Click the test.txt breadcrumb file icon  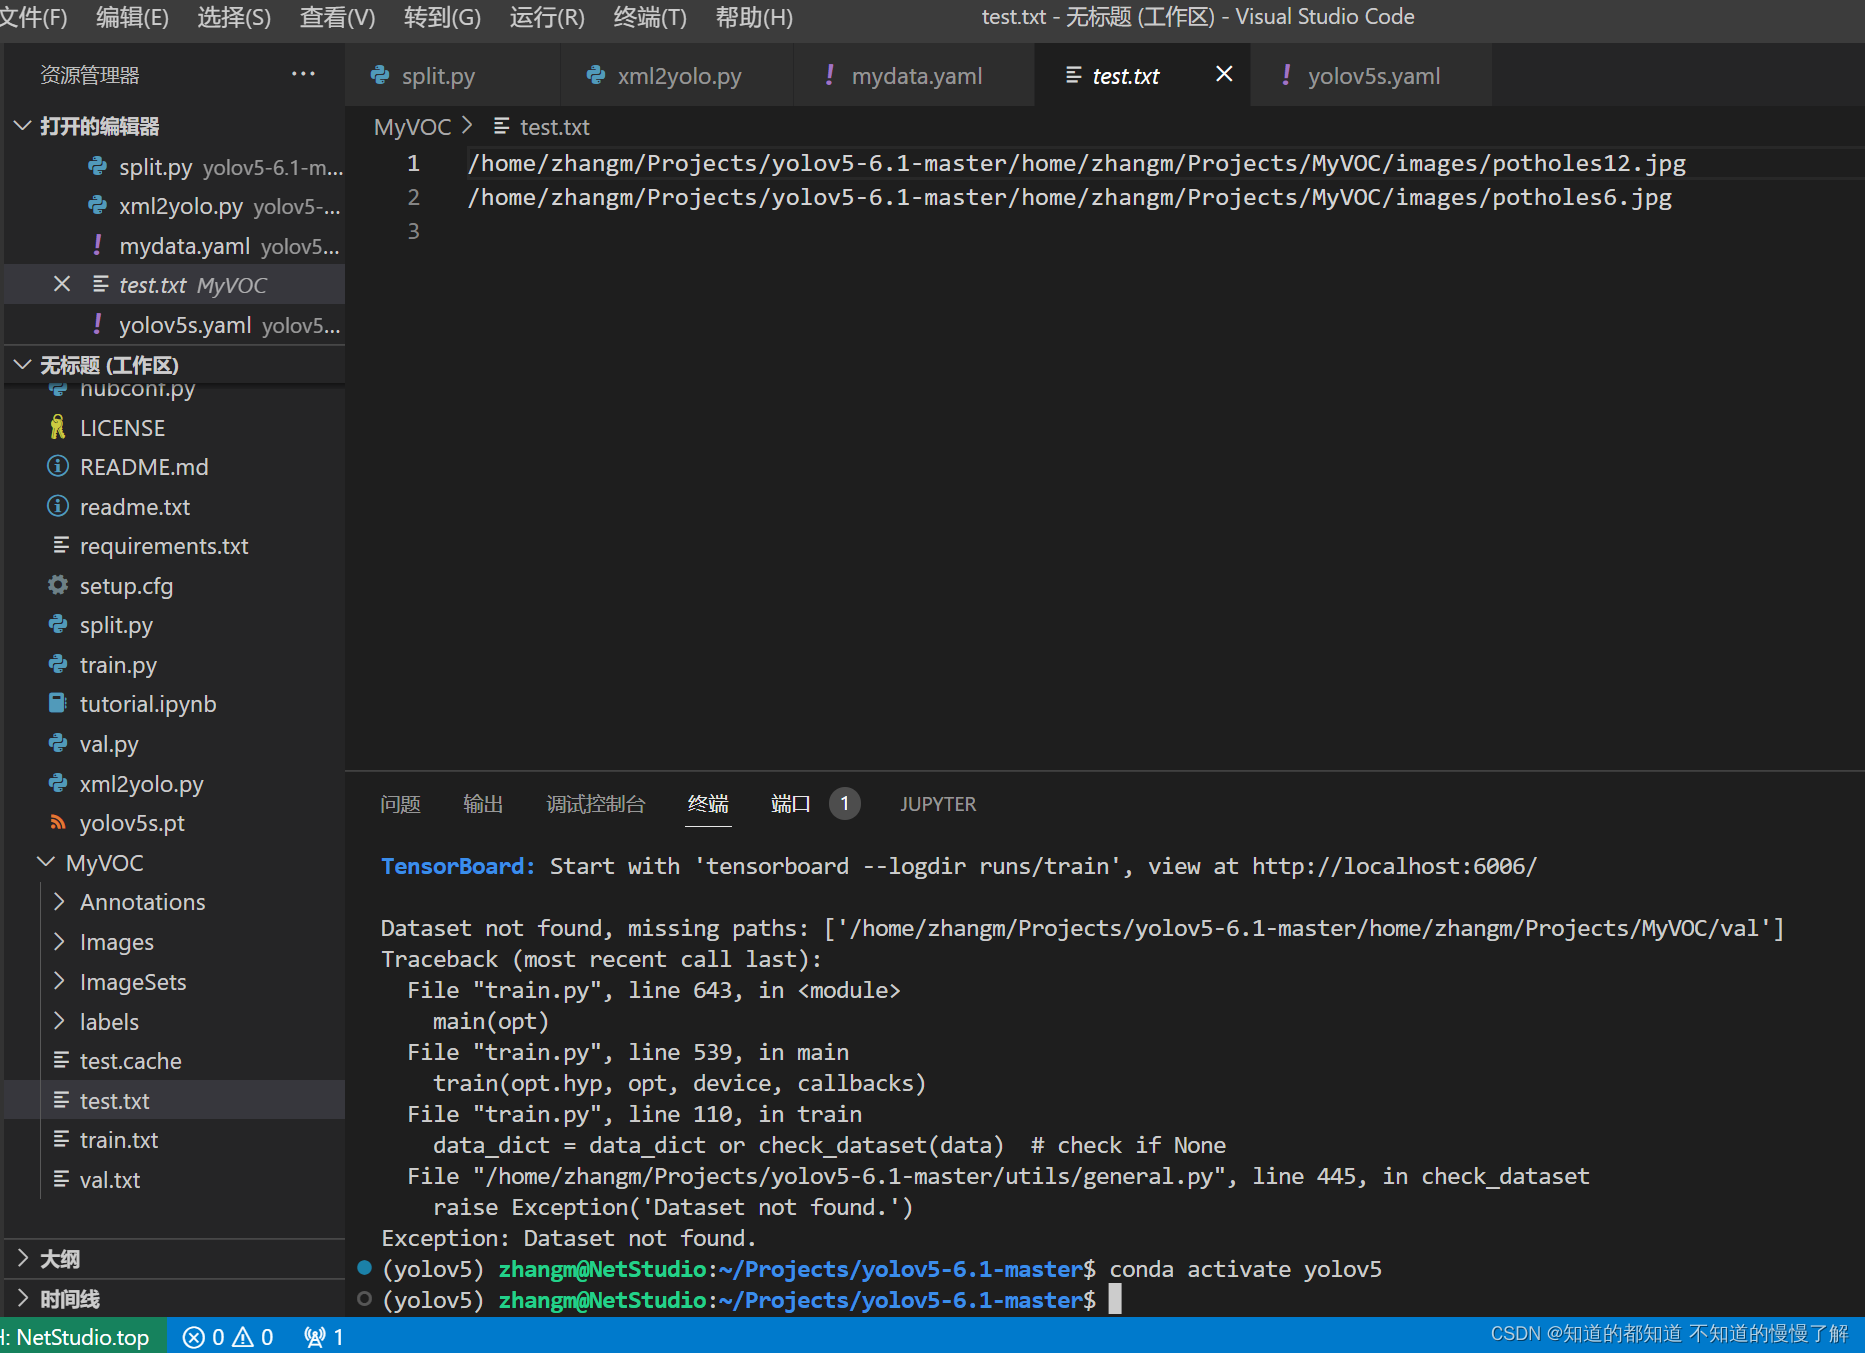(502, 126)
